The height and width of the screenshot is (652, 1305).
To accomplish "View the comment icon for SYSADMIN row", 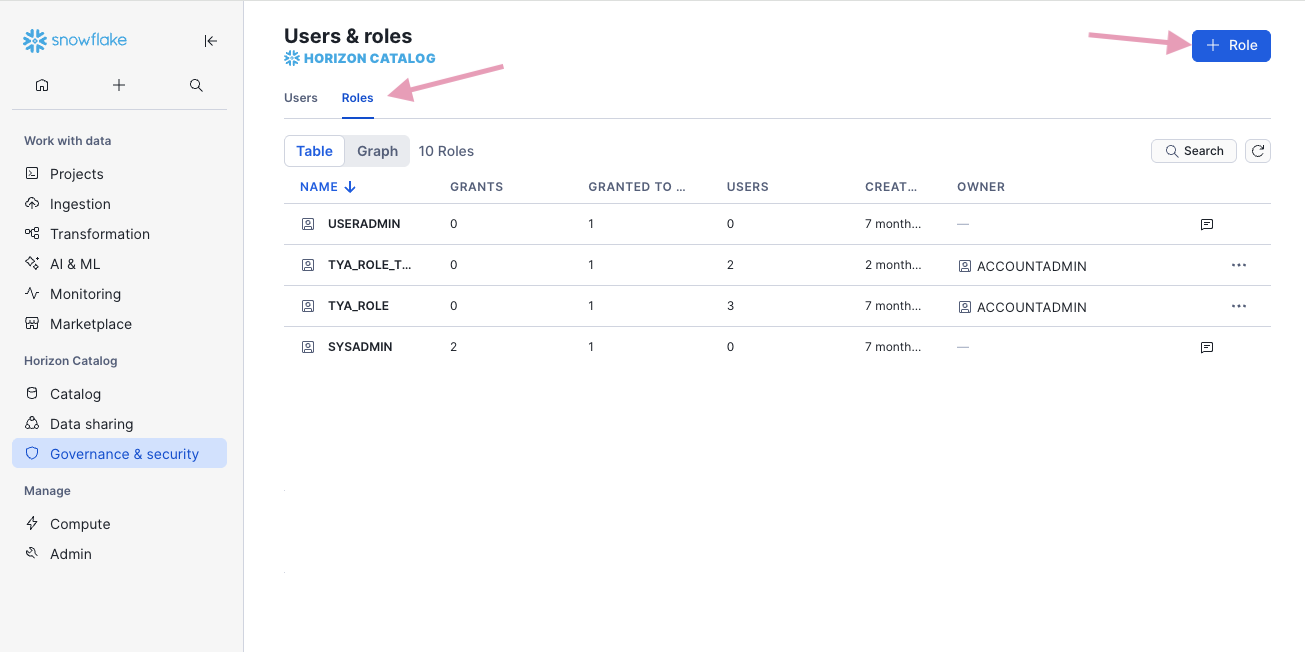I will (1206, 347).
